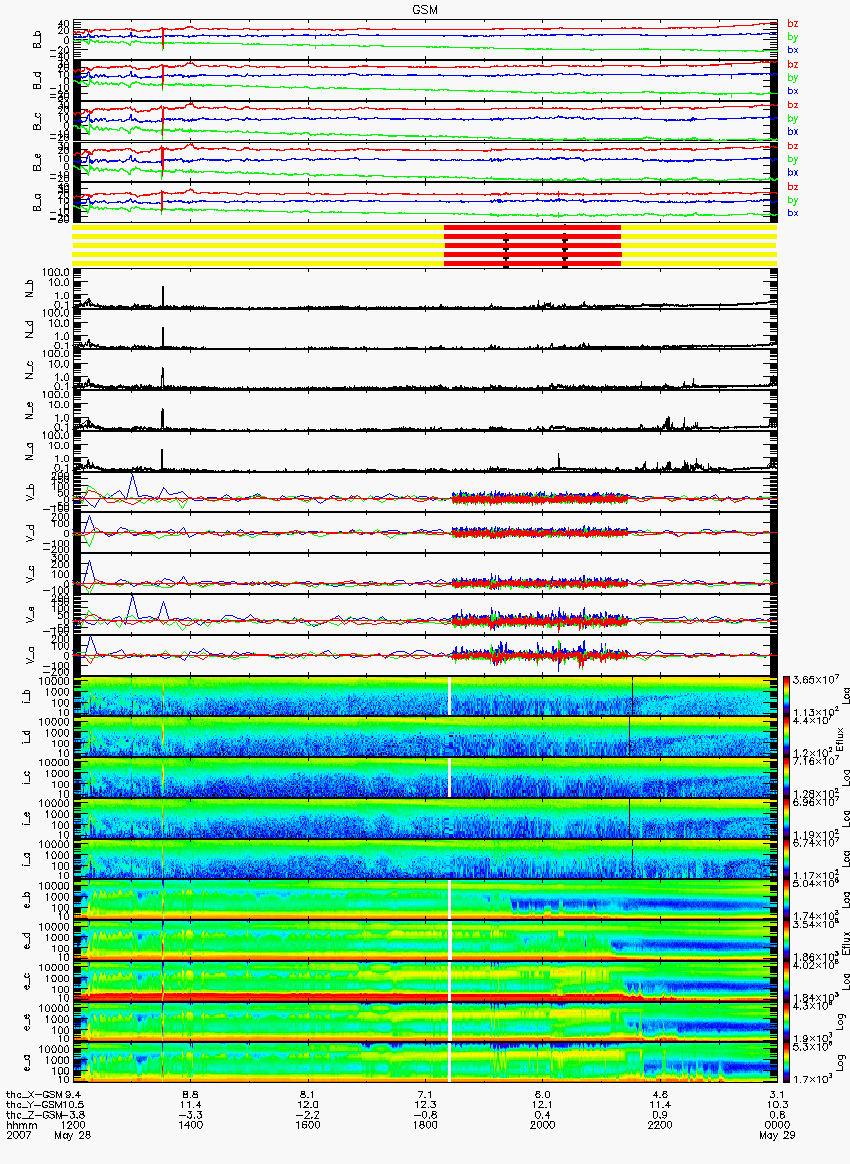Select the i_b ion spectrogram label

26,697
